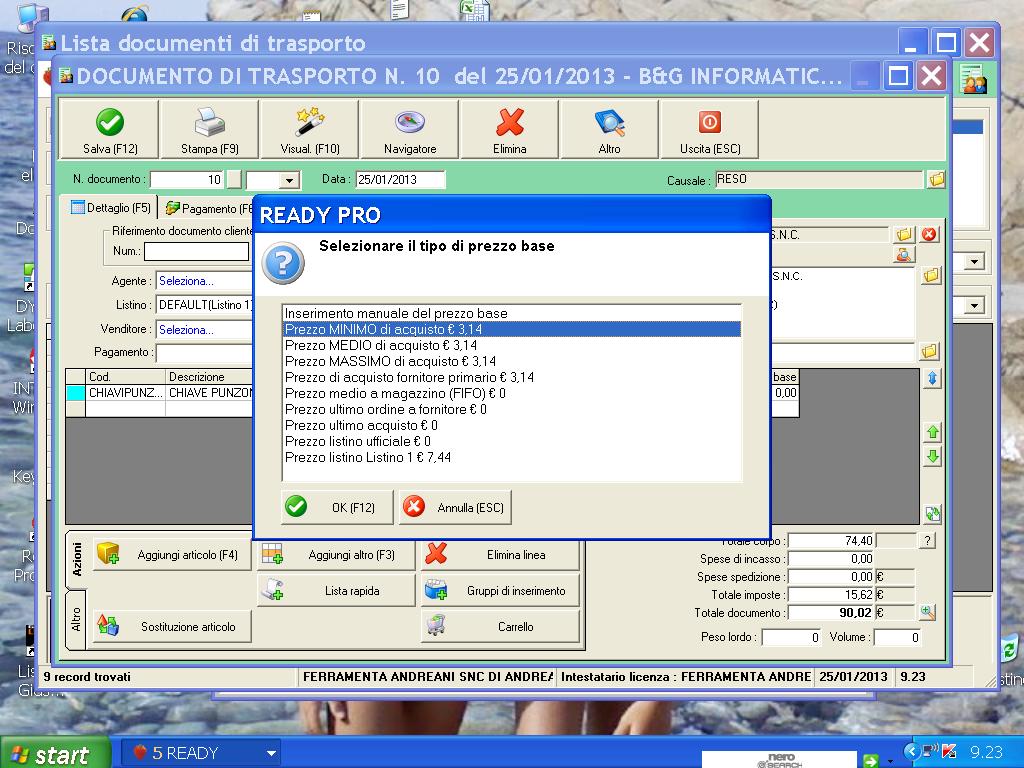Confirm with OK (F12) in dialog
Screen dimensions: 1024x768
click(x=338, y=507)
